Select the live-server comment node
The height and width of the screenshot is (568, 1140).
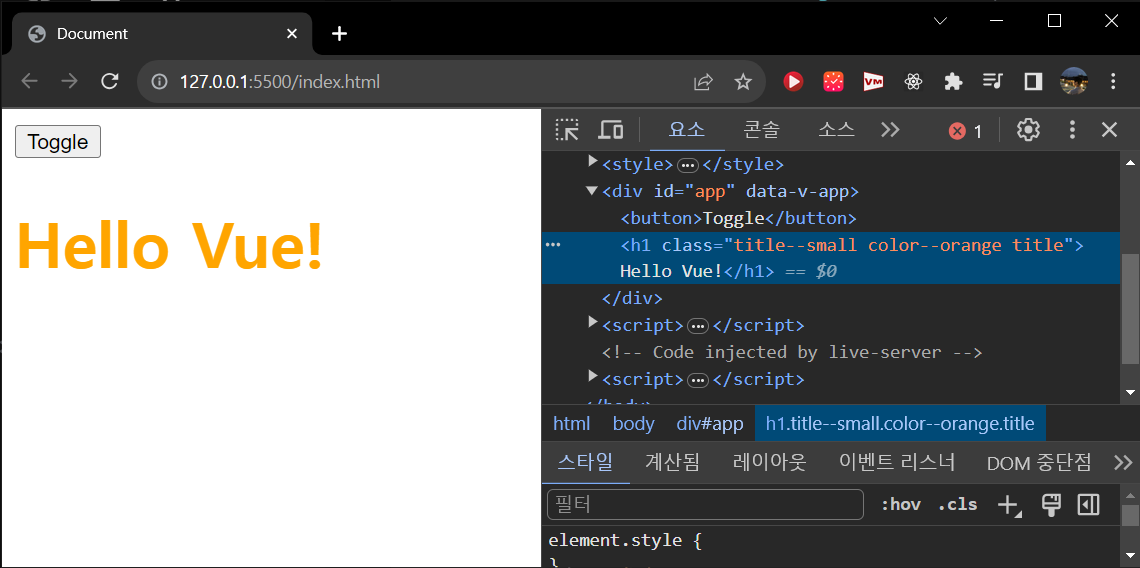792,353
